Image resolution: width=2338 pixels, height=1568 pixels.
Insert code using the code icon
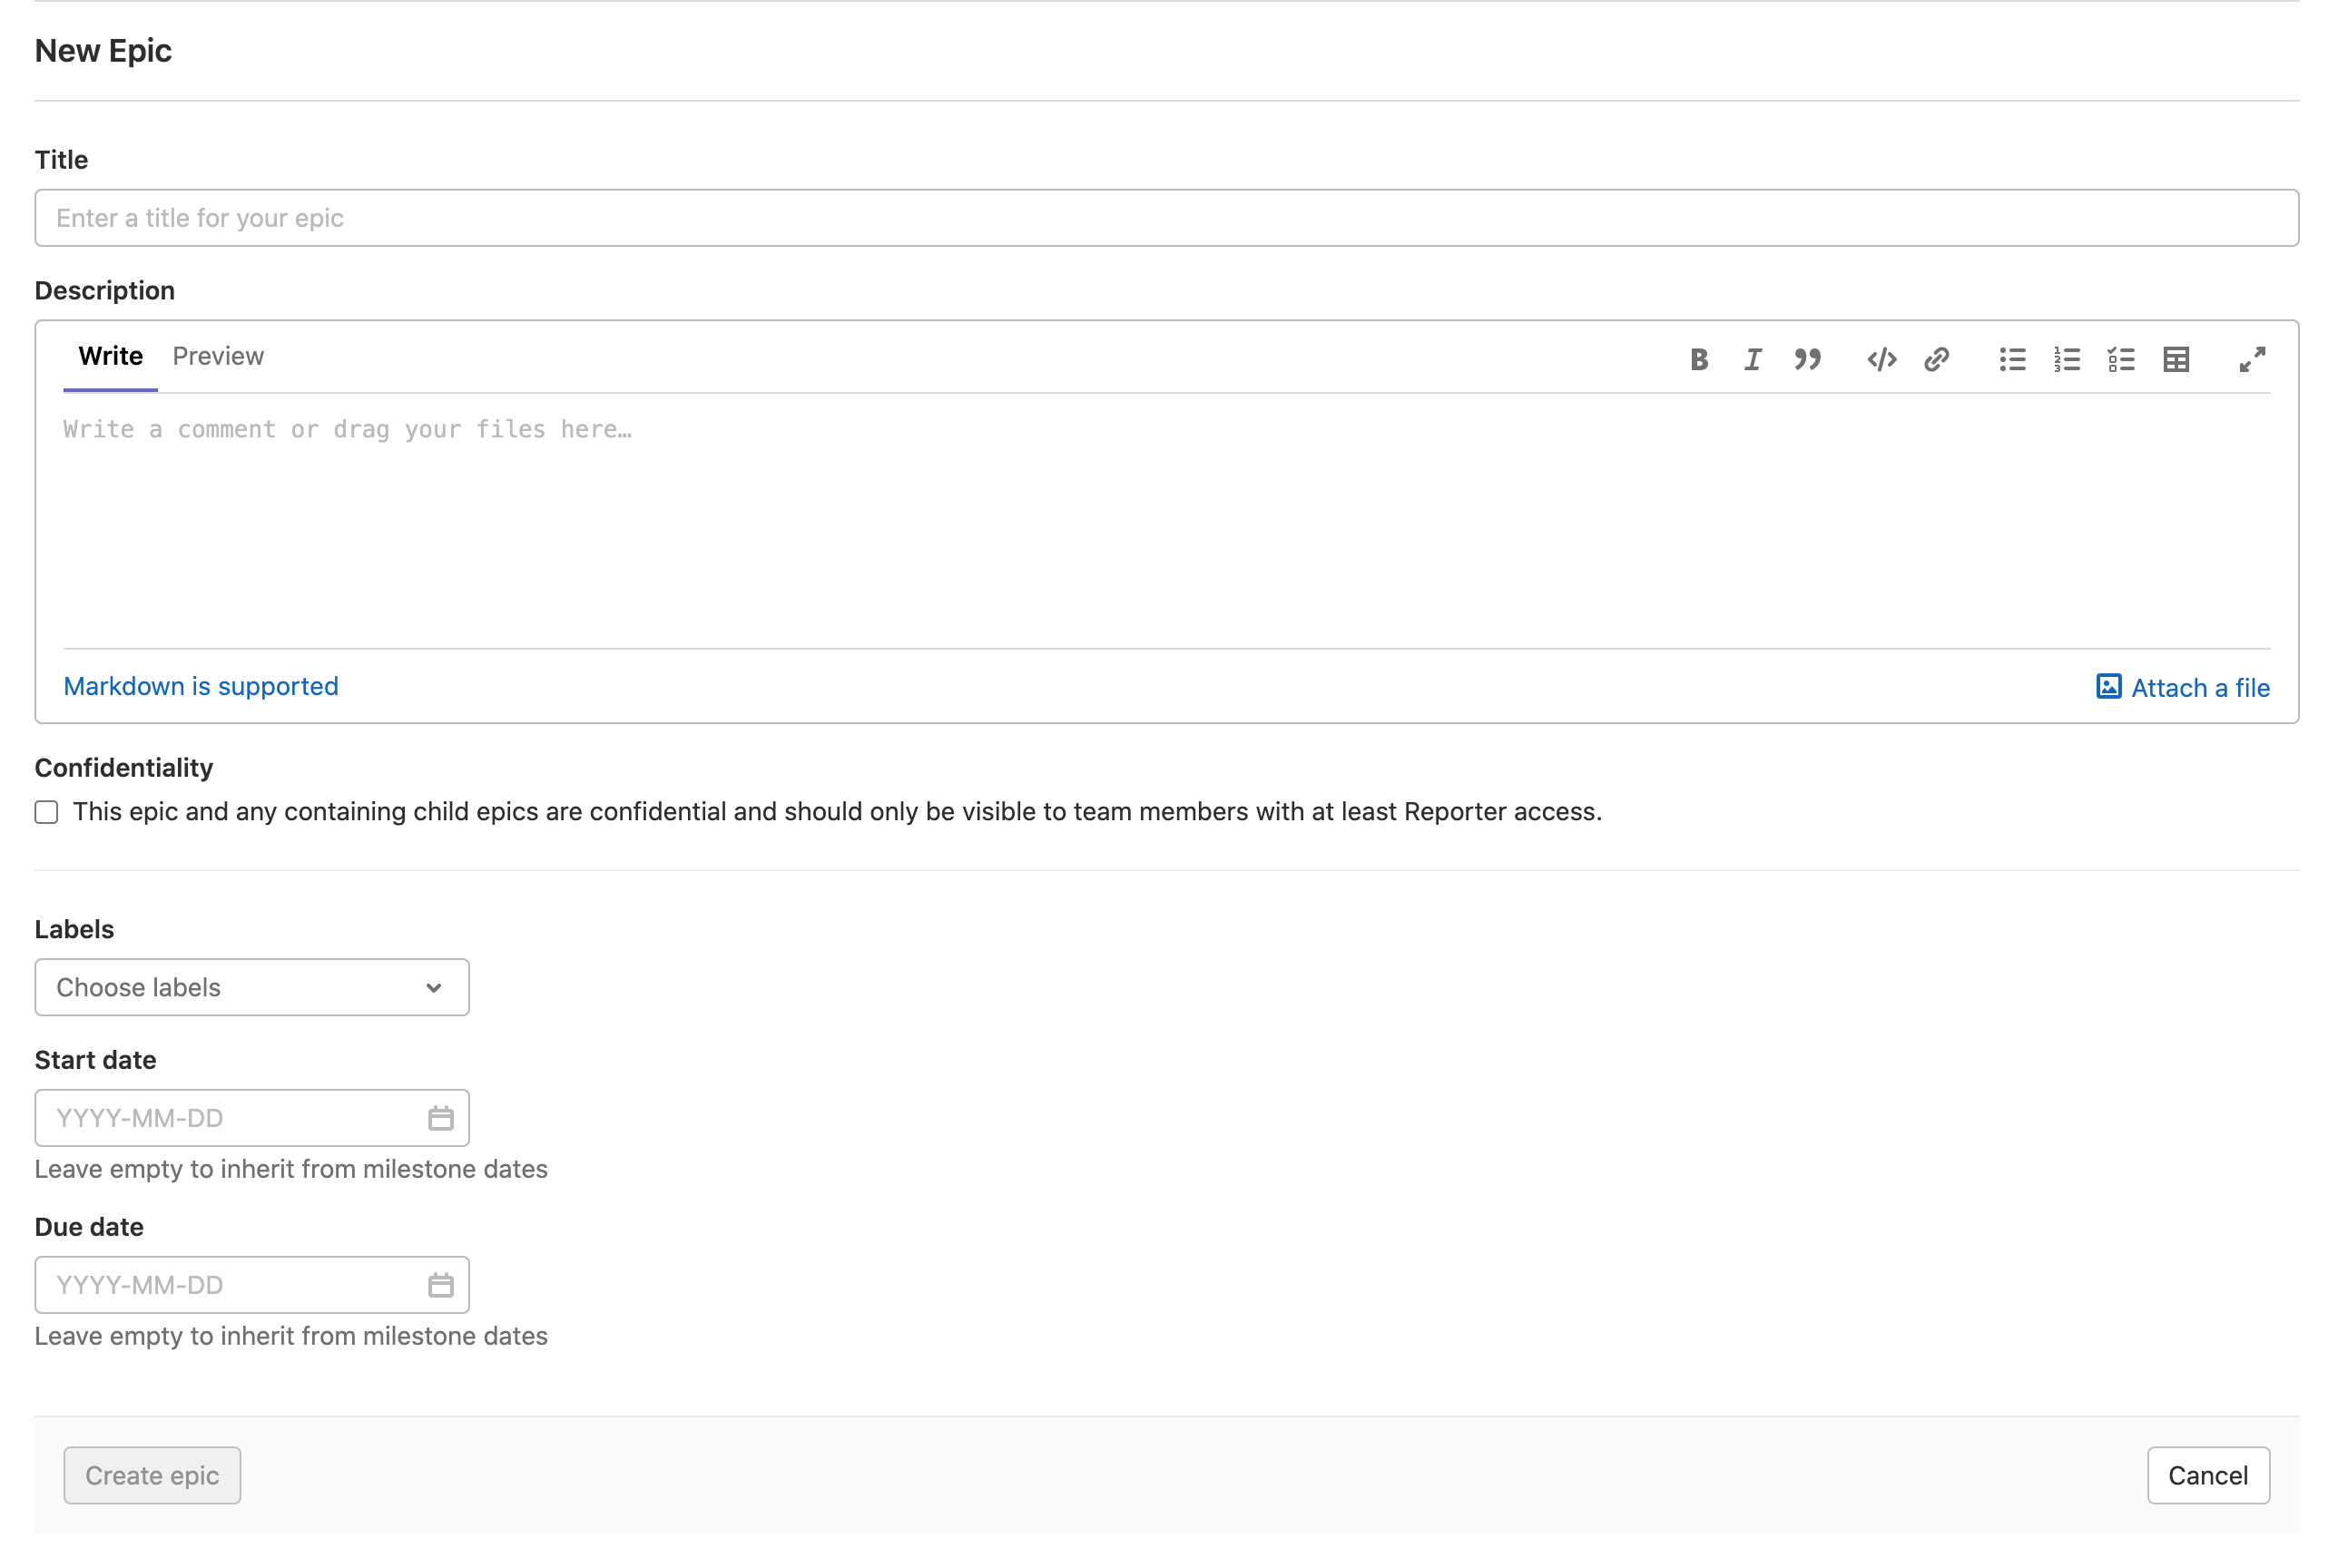click(x=1881, y=359)
